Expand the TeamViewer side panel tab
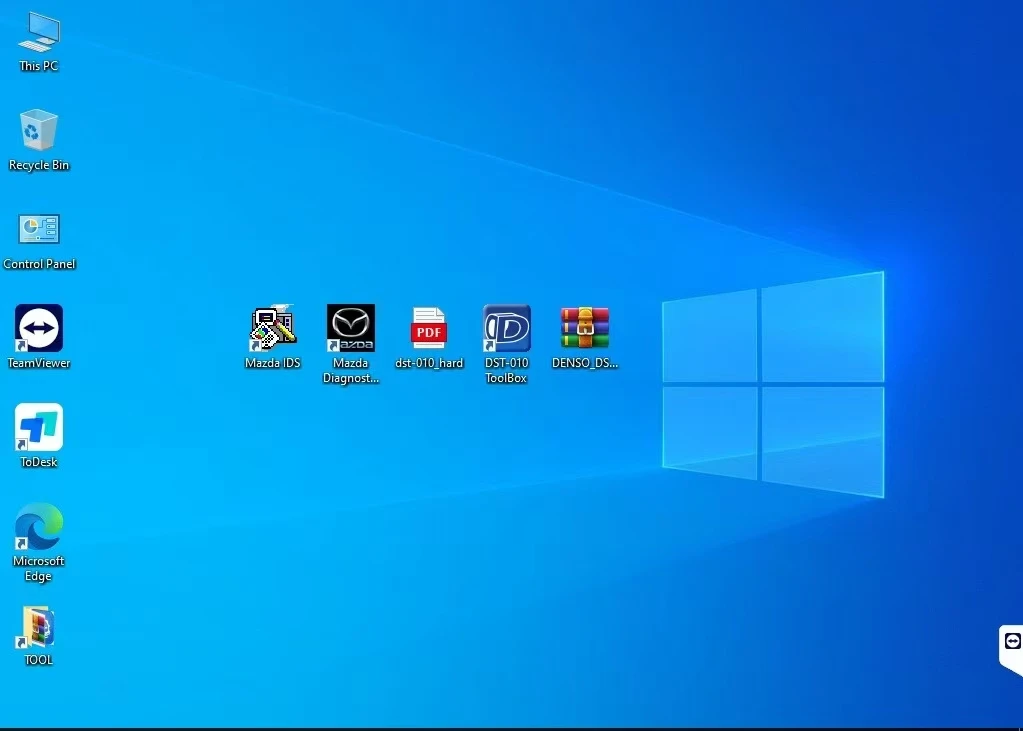The width and height of the screenshot is (1023, 731). [1012, 641]
